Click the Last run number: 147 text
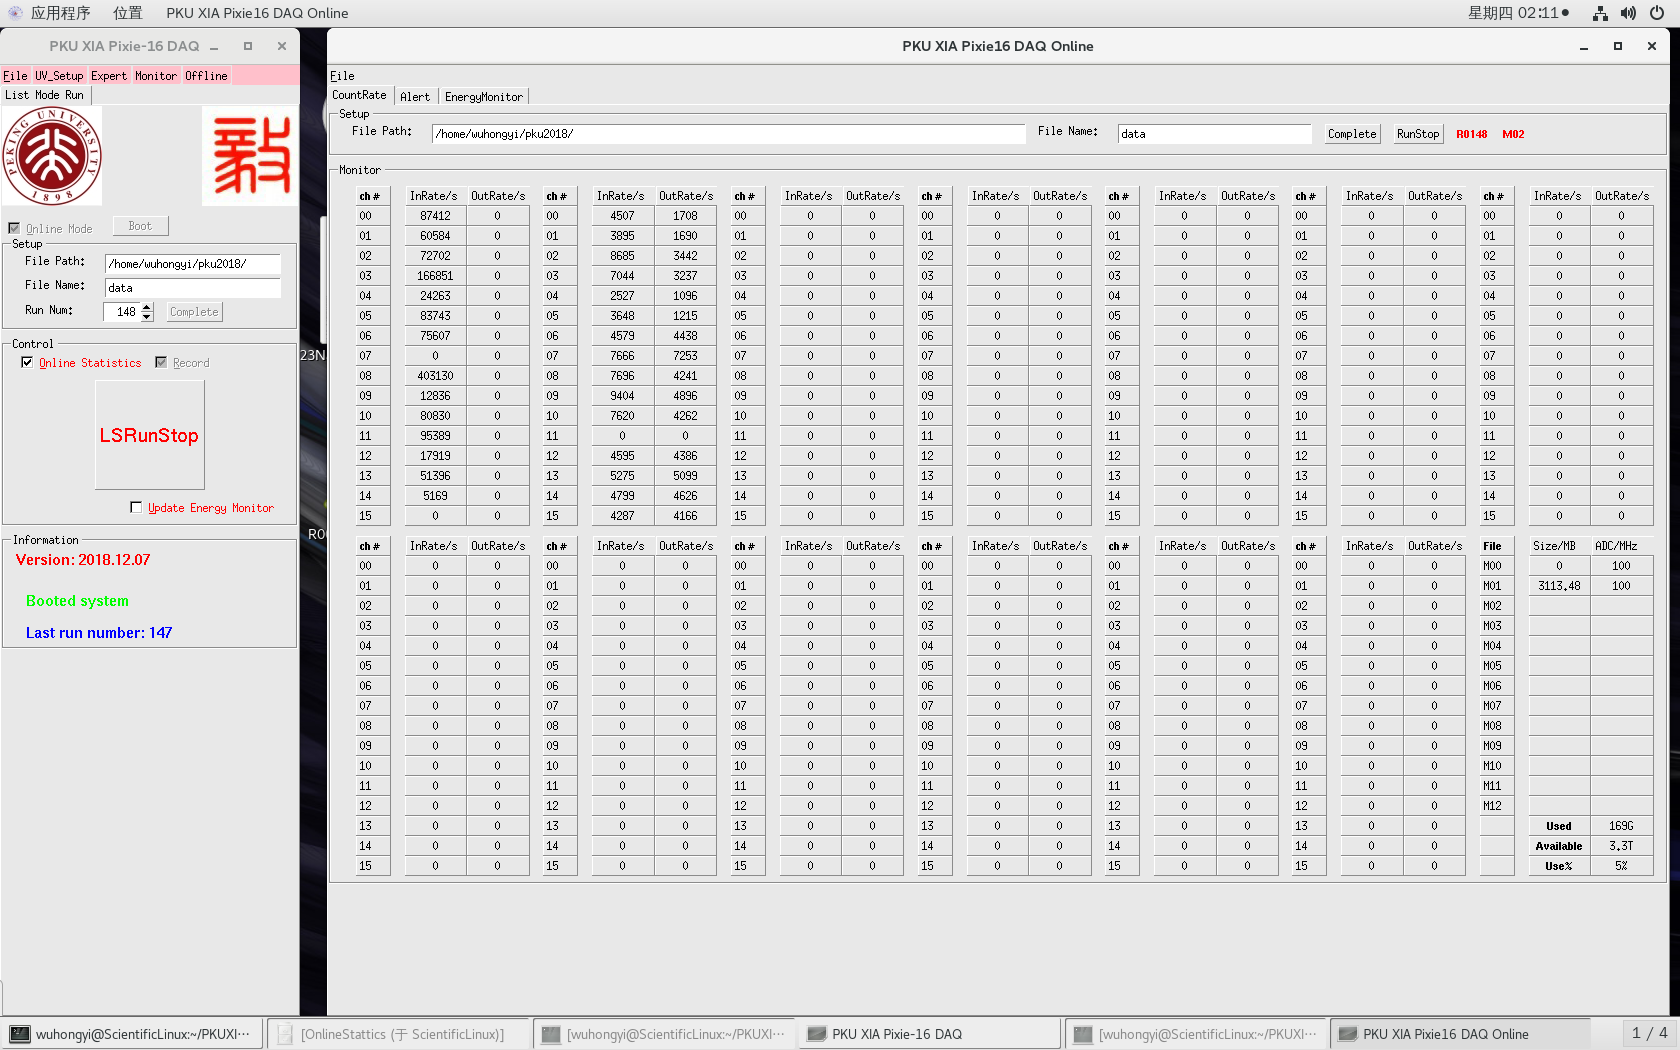This screenshot has height=1050, width=1680. tap(99, 633)
